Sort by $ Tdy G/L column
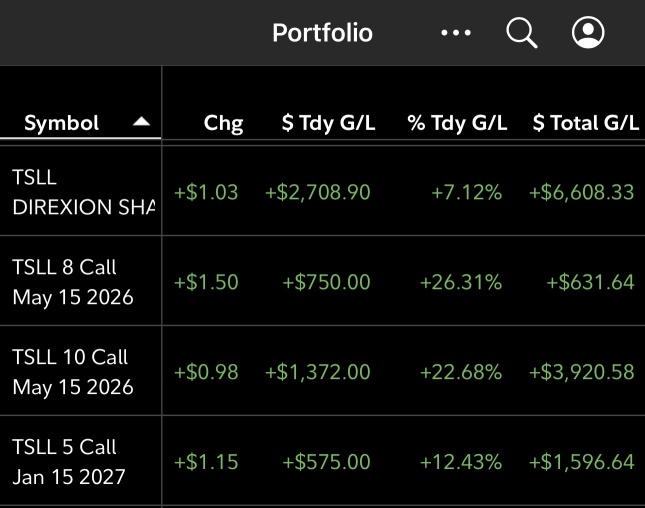This screenshot has height=508, width=645. pos(328,123)
